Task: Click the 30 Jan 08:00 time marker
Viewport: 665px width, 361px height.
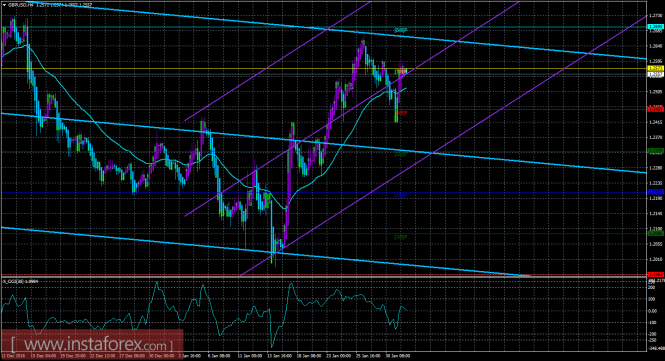Action: (x=398, y=356)
